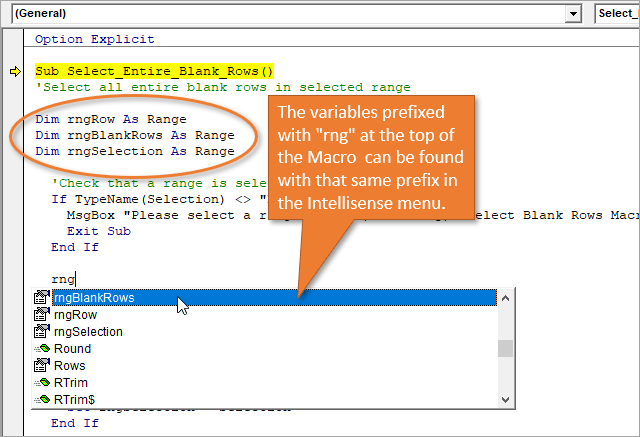Image resolution: width=640 pixels, height=437 pixels.
Task: Pick rngRow from the Intellisense list
Action: tap(76, 314)
